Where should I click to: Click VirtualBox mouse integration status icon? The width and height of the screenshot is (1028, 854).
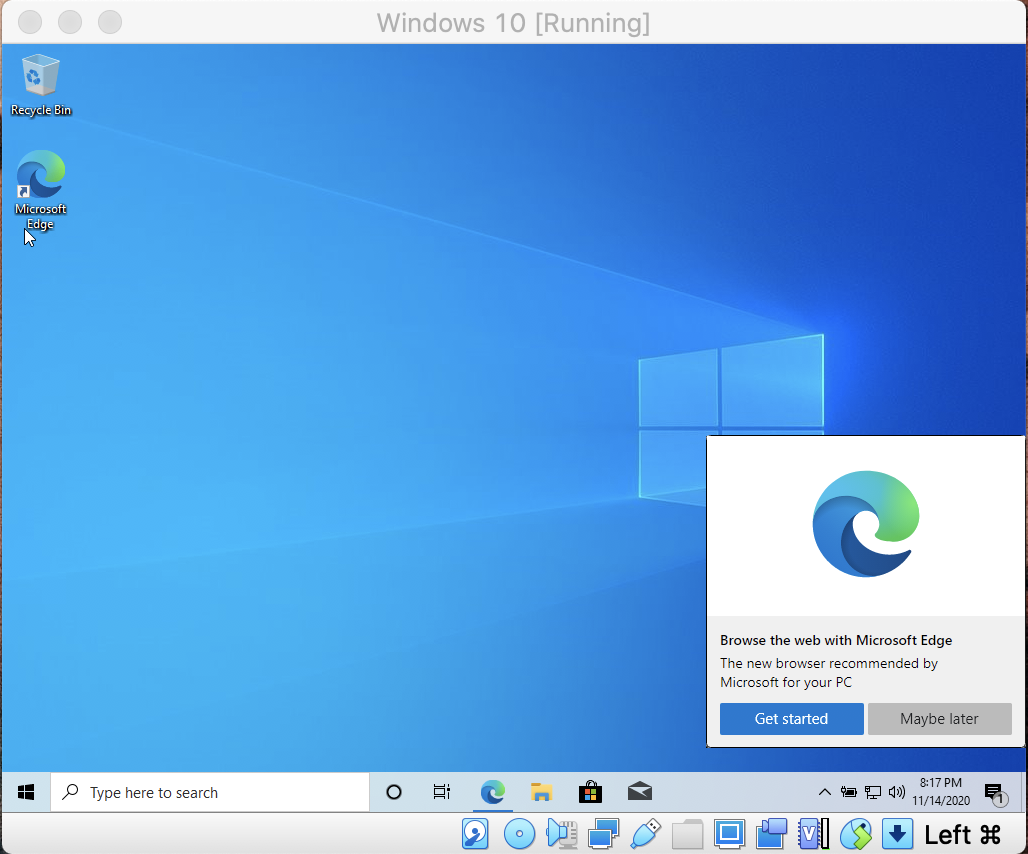click(x=856, y=834)
